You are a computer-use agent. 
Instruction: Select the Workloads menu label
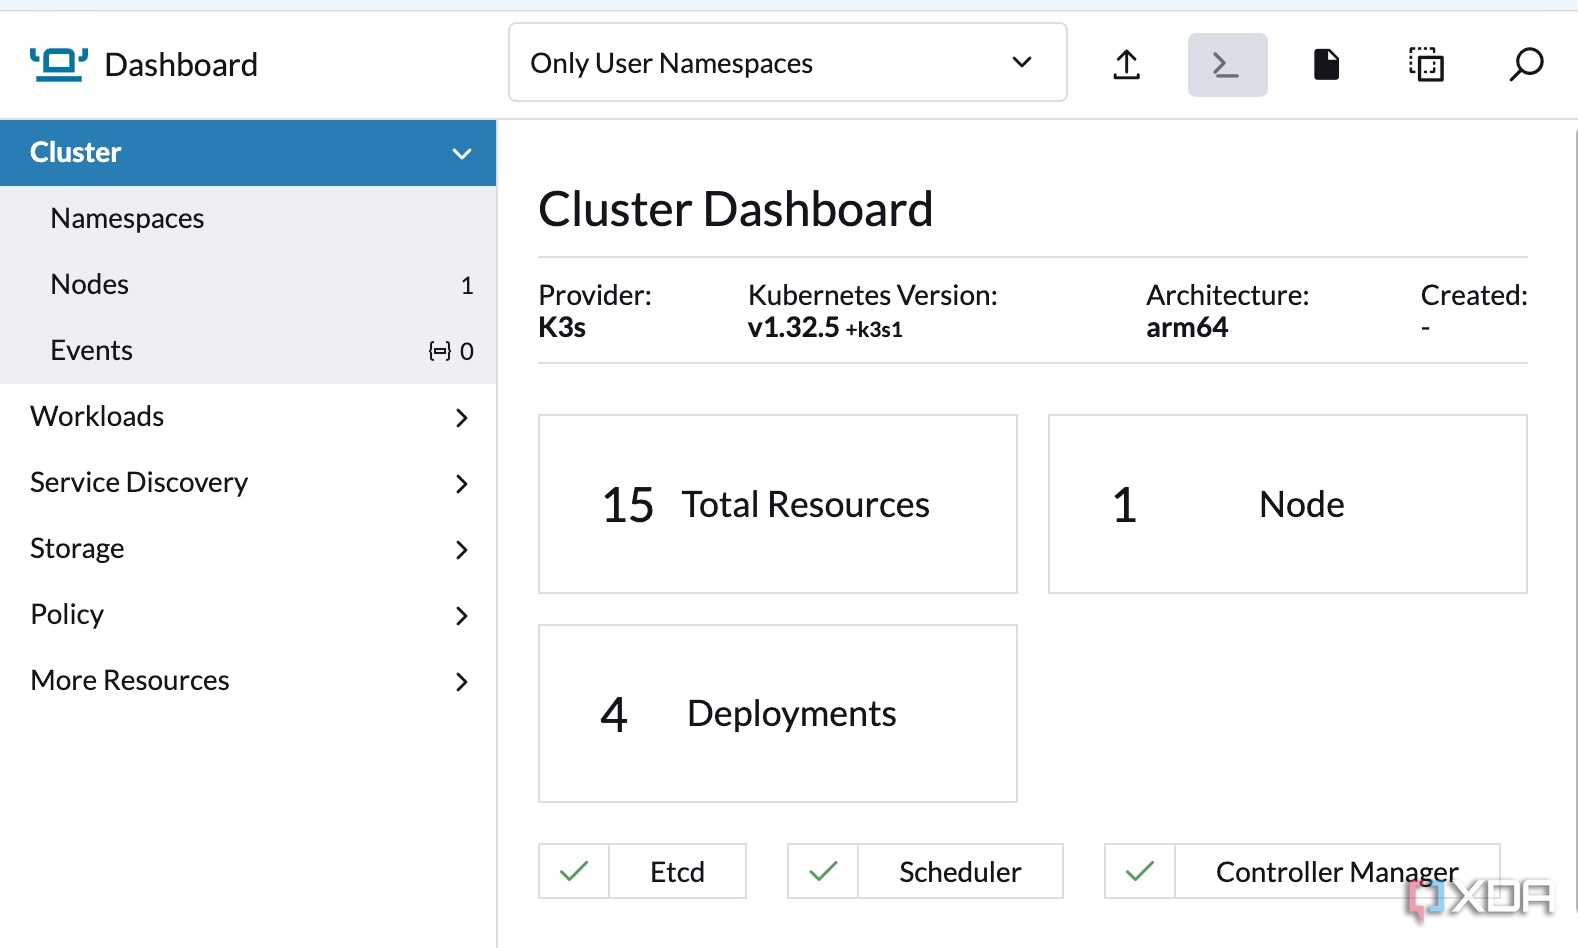[97, 417]
